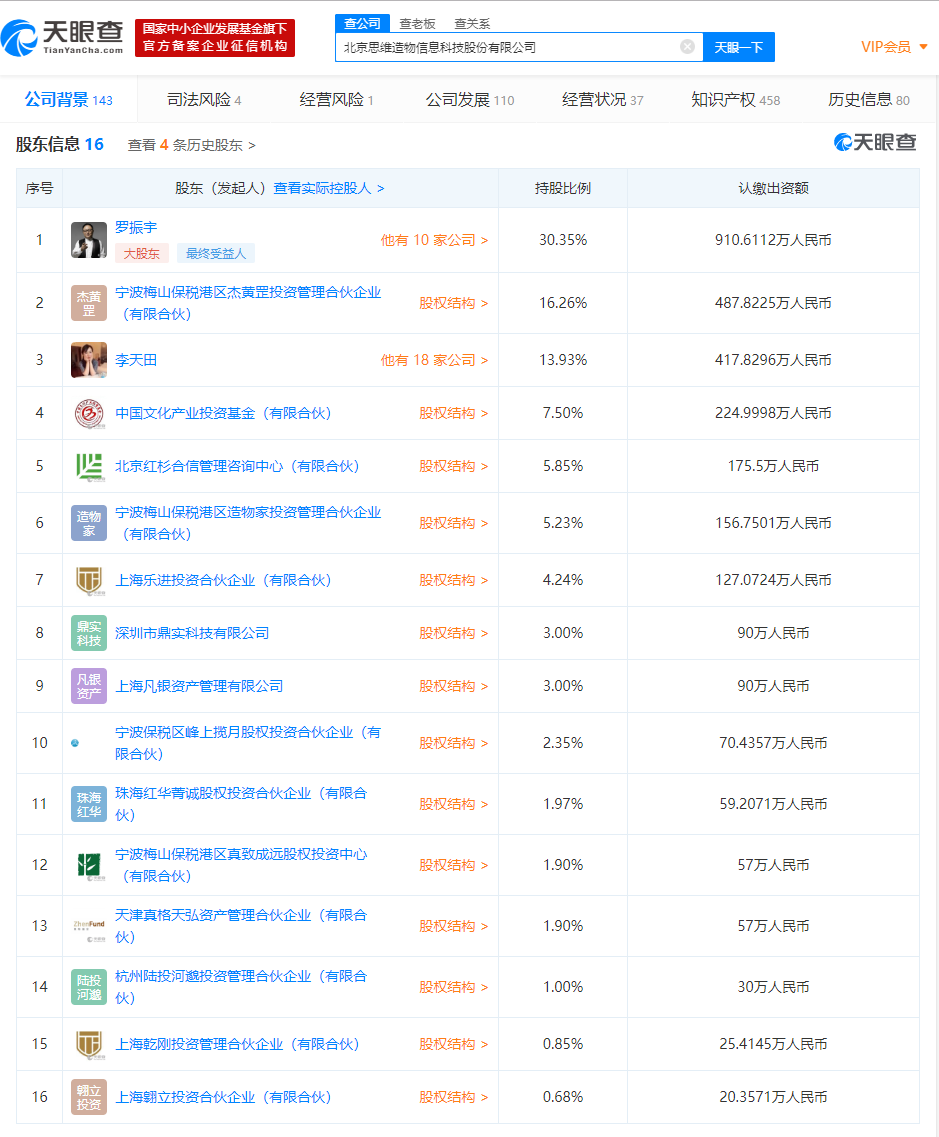Click 罗振宇's profile photo
939x1137 pixels.
(88, 240)
